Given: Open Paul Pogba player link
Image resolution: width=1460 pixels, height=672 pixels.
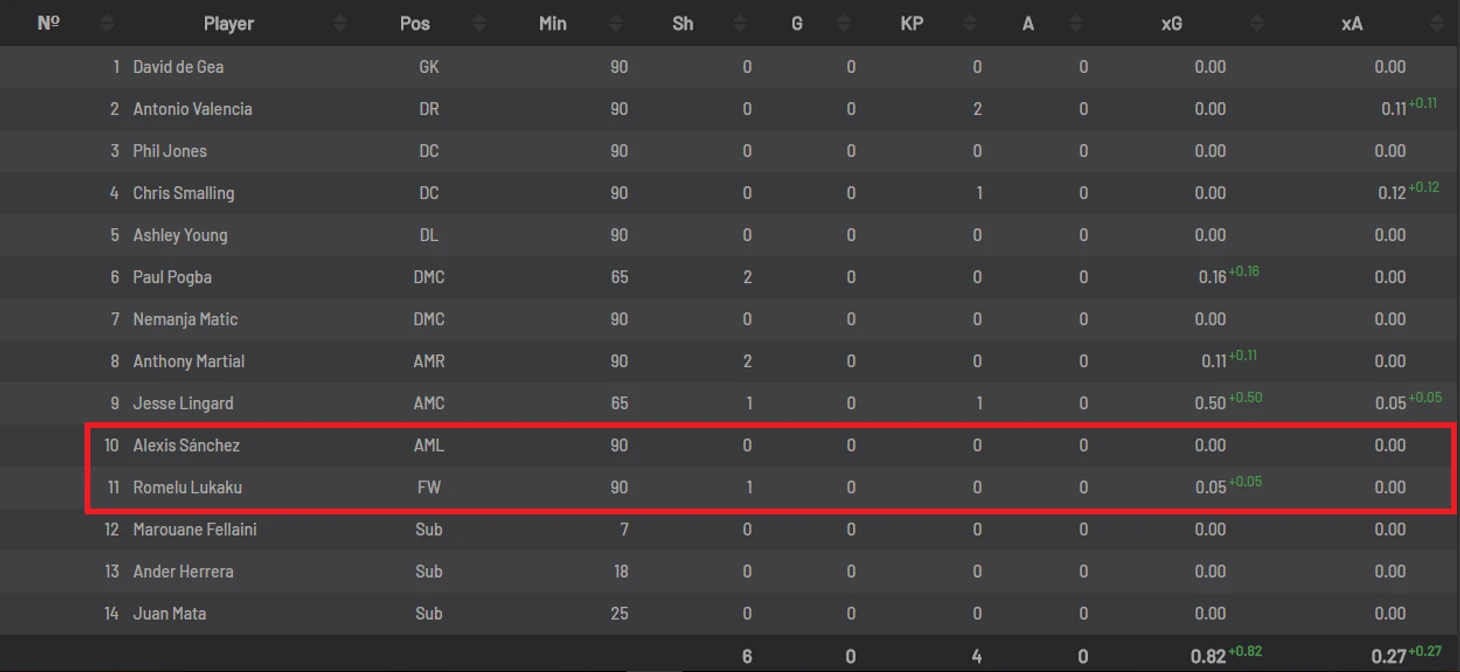Looking at the screenshot, I should (x=172, y=277).
